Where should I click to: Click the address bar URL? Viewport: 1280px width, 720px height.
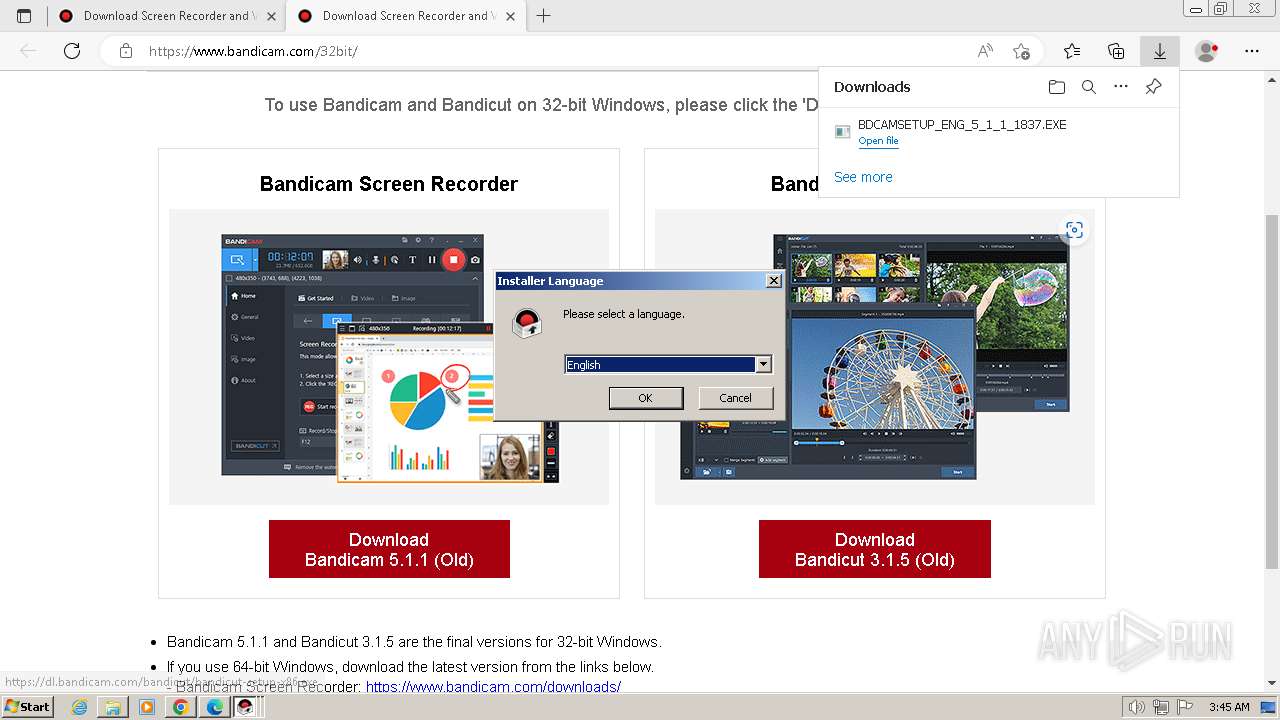(x=253, y=51)
